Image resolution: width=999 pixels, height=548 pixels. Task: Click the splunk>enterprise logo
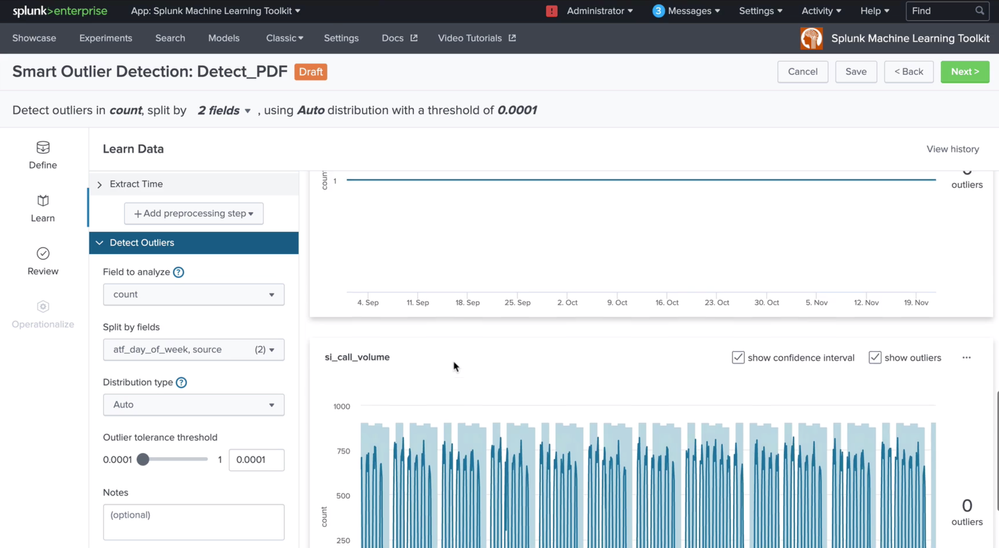60,11
